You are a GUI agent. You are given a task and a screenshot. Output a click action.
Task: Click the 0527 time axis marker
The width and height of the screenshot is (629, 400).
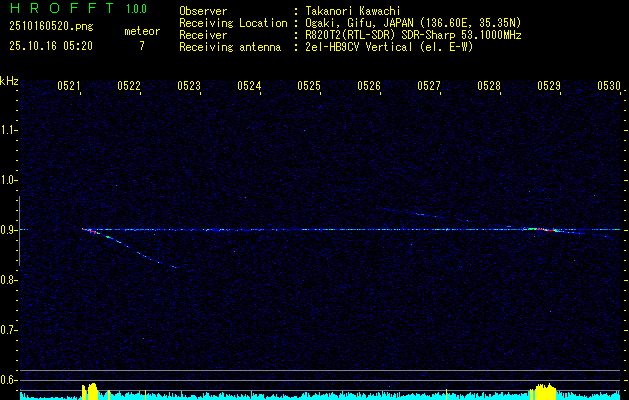pyautogui.click(x=429, y=85)
